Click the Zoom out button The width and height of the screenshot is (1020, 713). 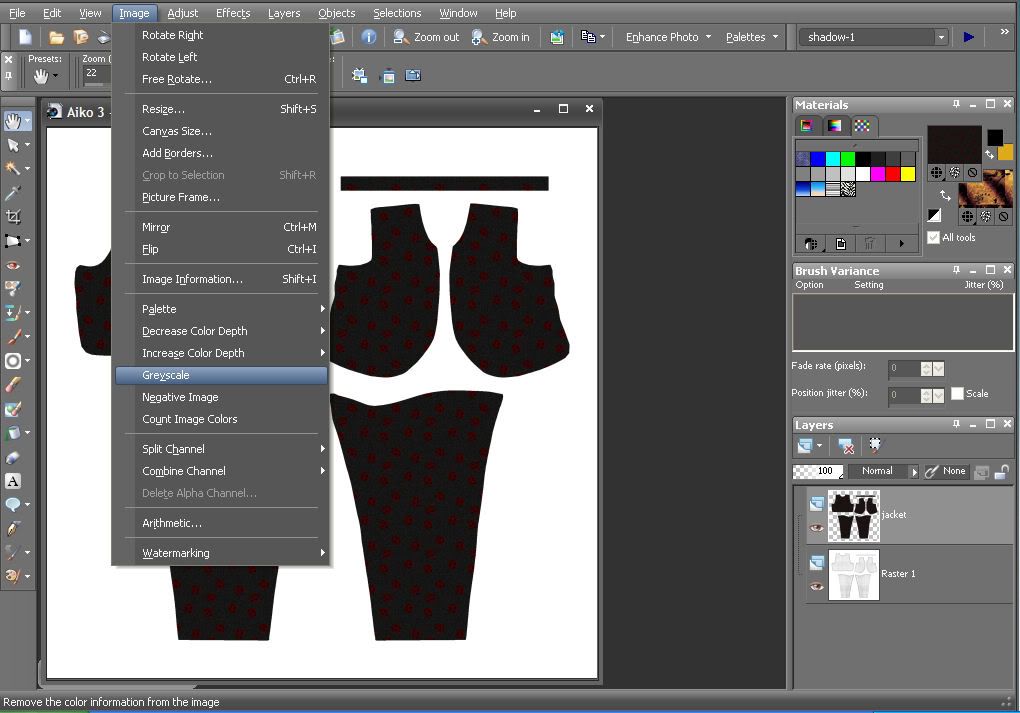click(x=426, y=37)
